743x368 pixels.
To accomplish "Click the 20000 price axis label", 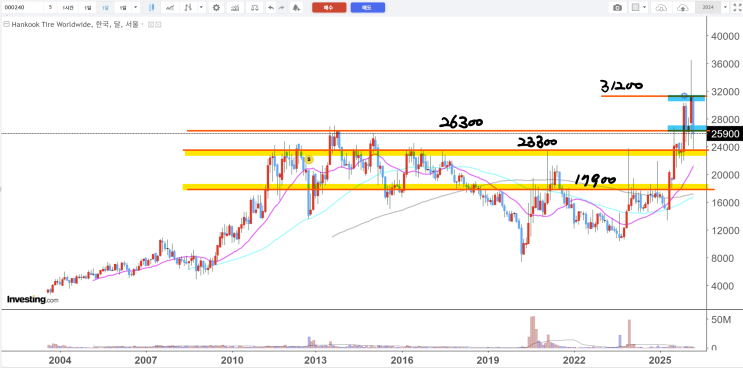I will click(725, 175).
